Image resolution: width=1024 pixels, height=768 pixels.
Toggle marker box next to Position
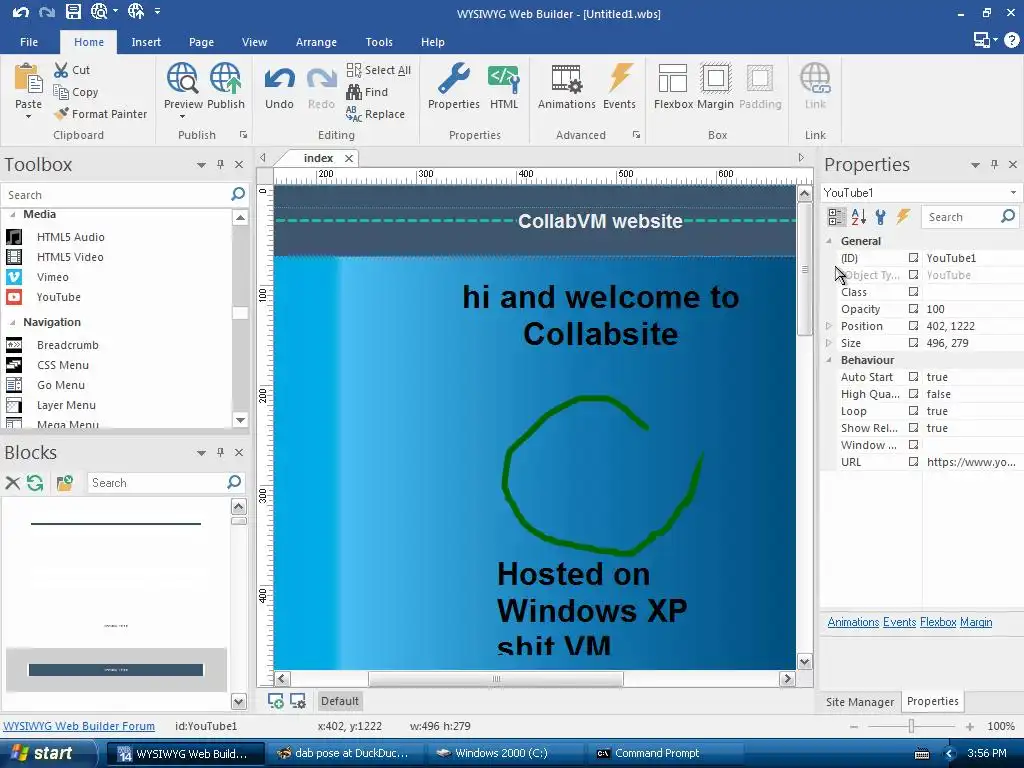914,326
